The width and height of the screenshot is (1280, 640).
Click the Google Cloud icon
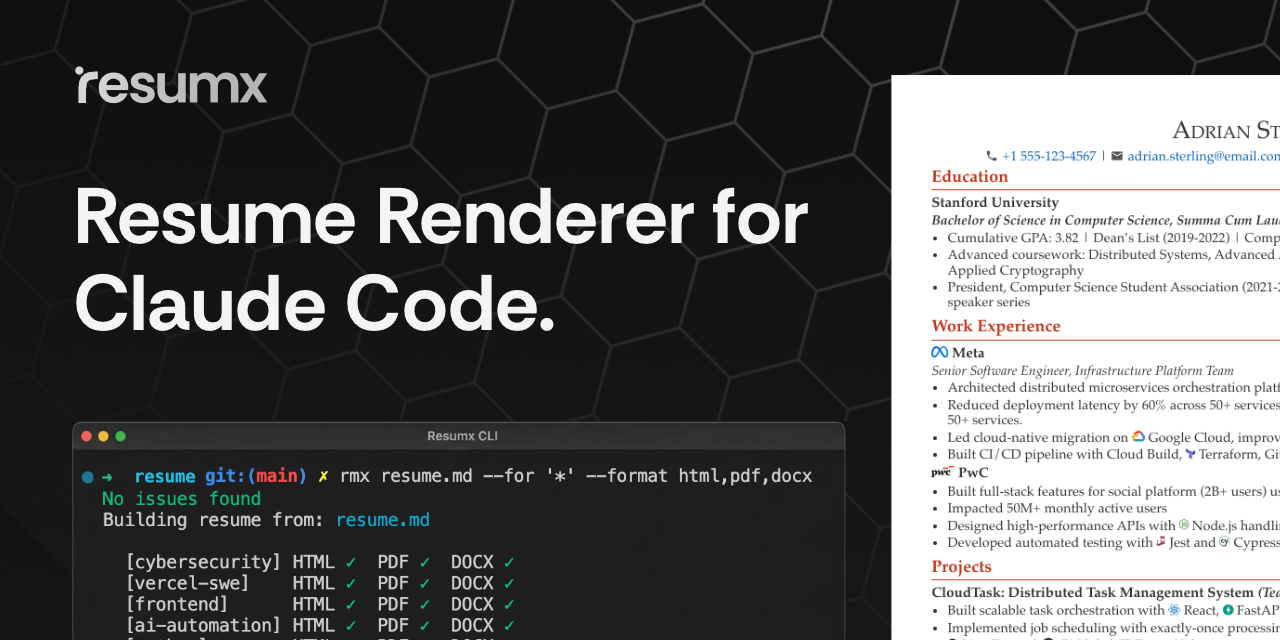pyautogui.click(x=1138, y=437)
